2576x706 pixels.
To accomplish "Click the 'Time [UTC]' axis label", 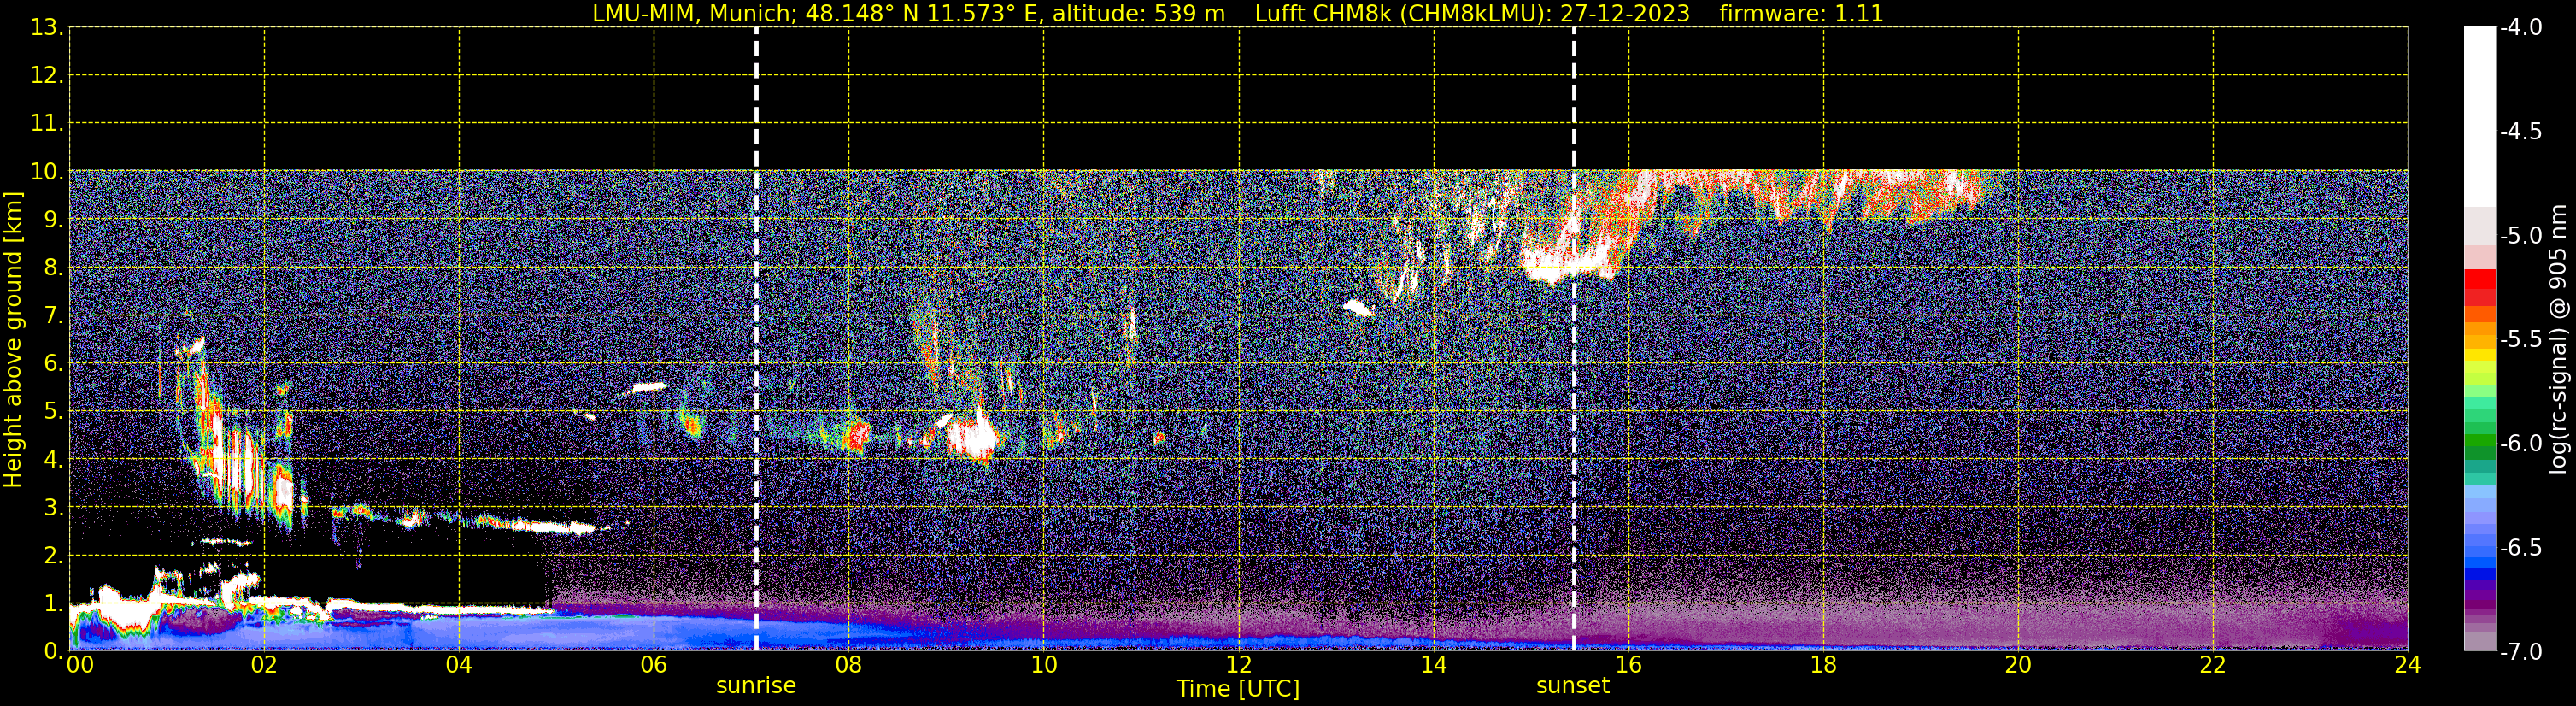I will pos(1238,689).
